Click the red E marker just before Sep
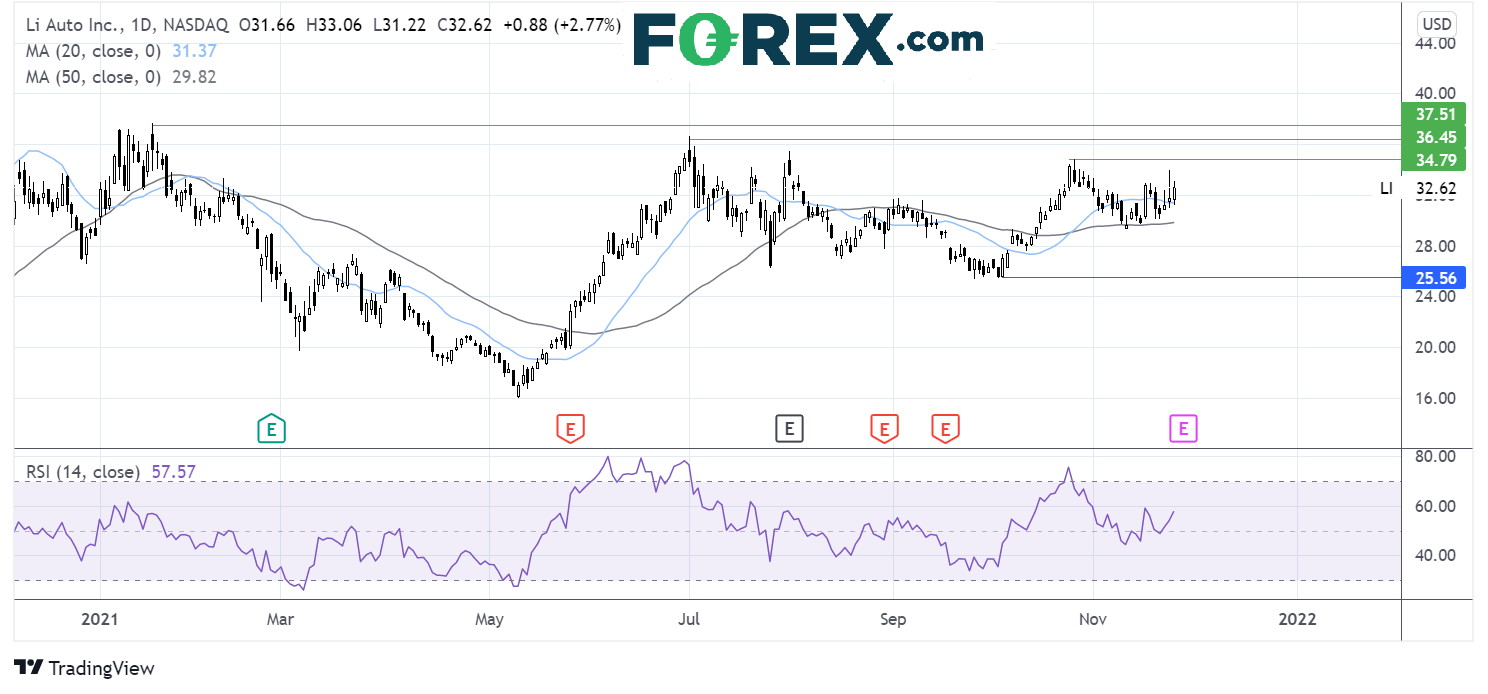Viewport: 1488px width, 694px height. point(883,429)
